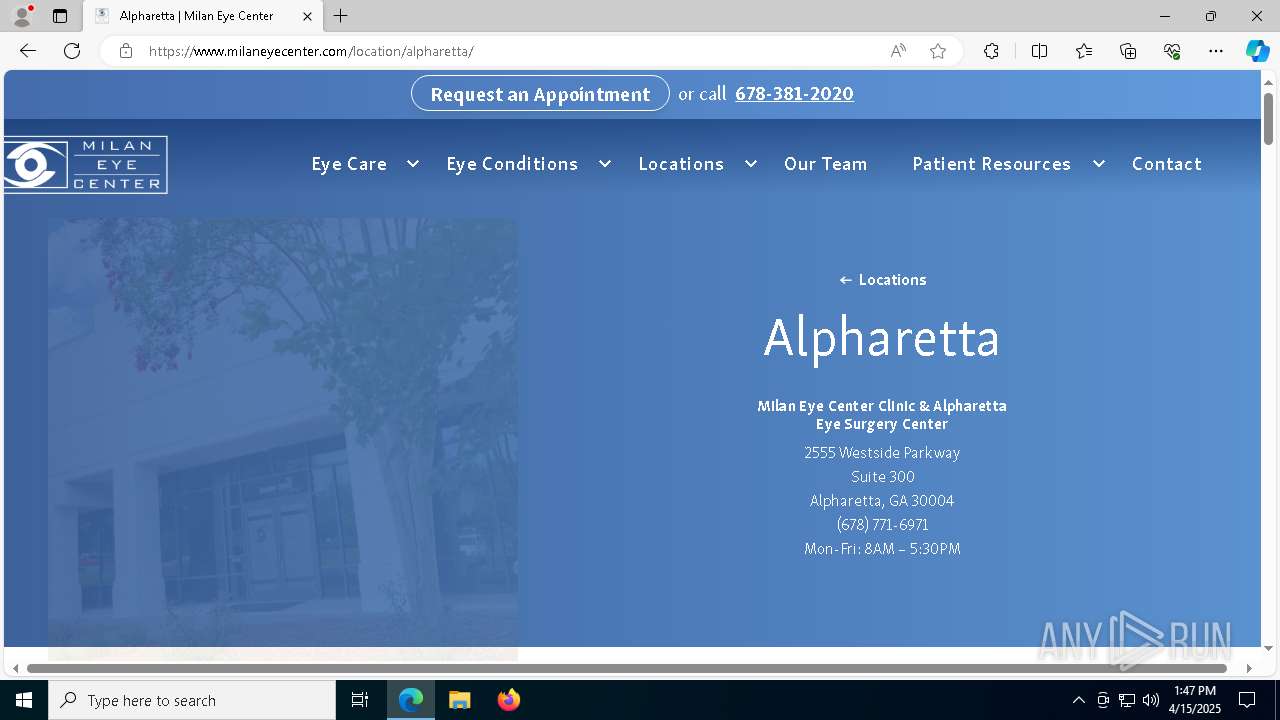Call the 678-381-2020 phone link
1280x720 pixels.
[x=794, y=93]
